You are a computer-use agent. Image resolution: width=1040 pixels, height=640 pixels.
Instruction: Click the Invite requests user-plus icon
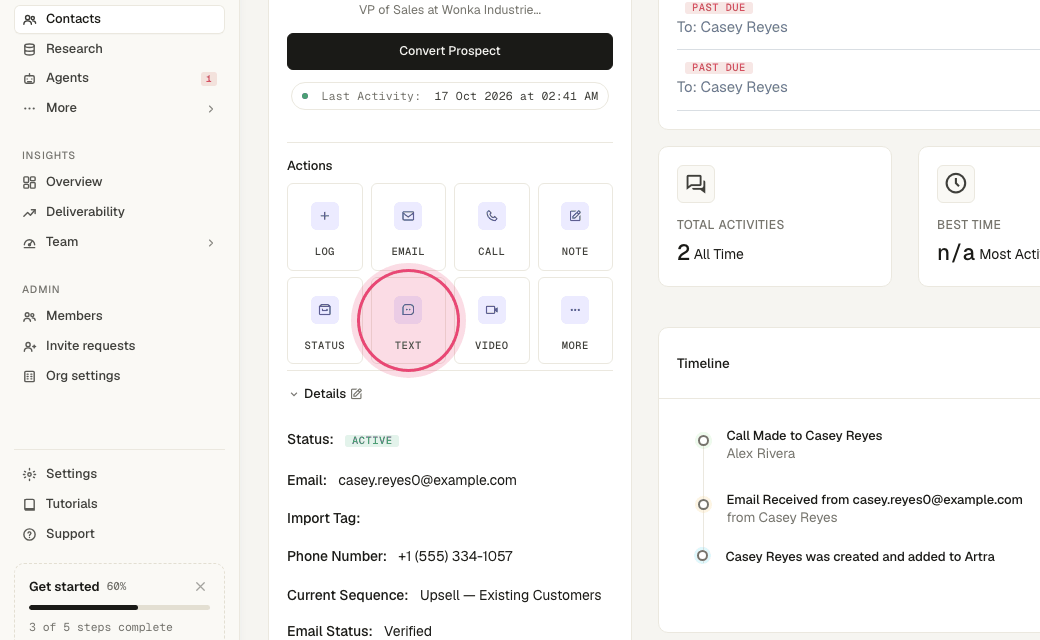(x=29, y=347)
